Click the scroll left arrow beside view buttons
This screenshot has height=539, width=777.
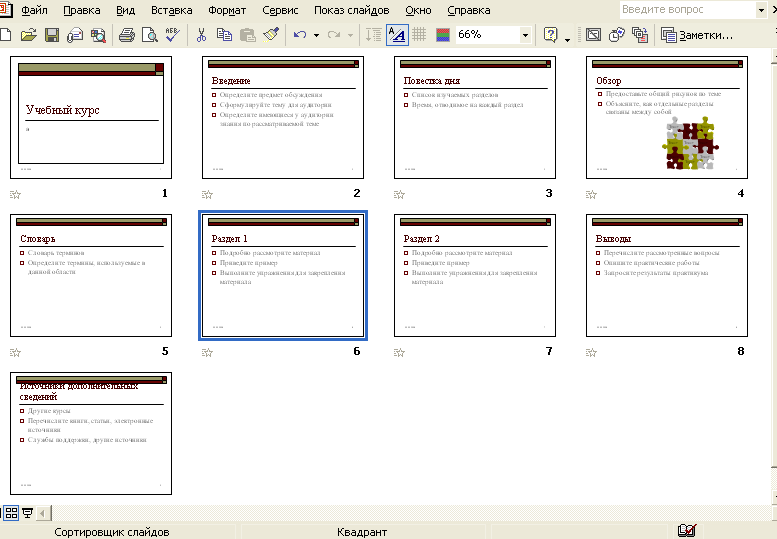42,513
